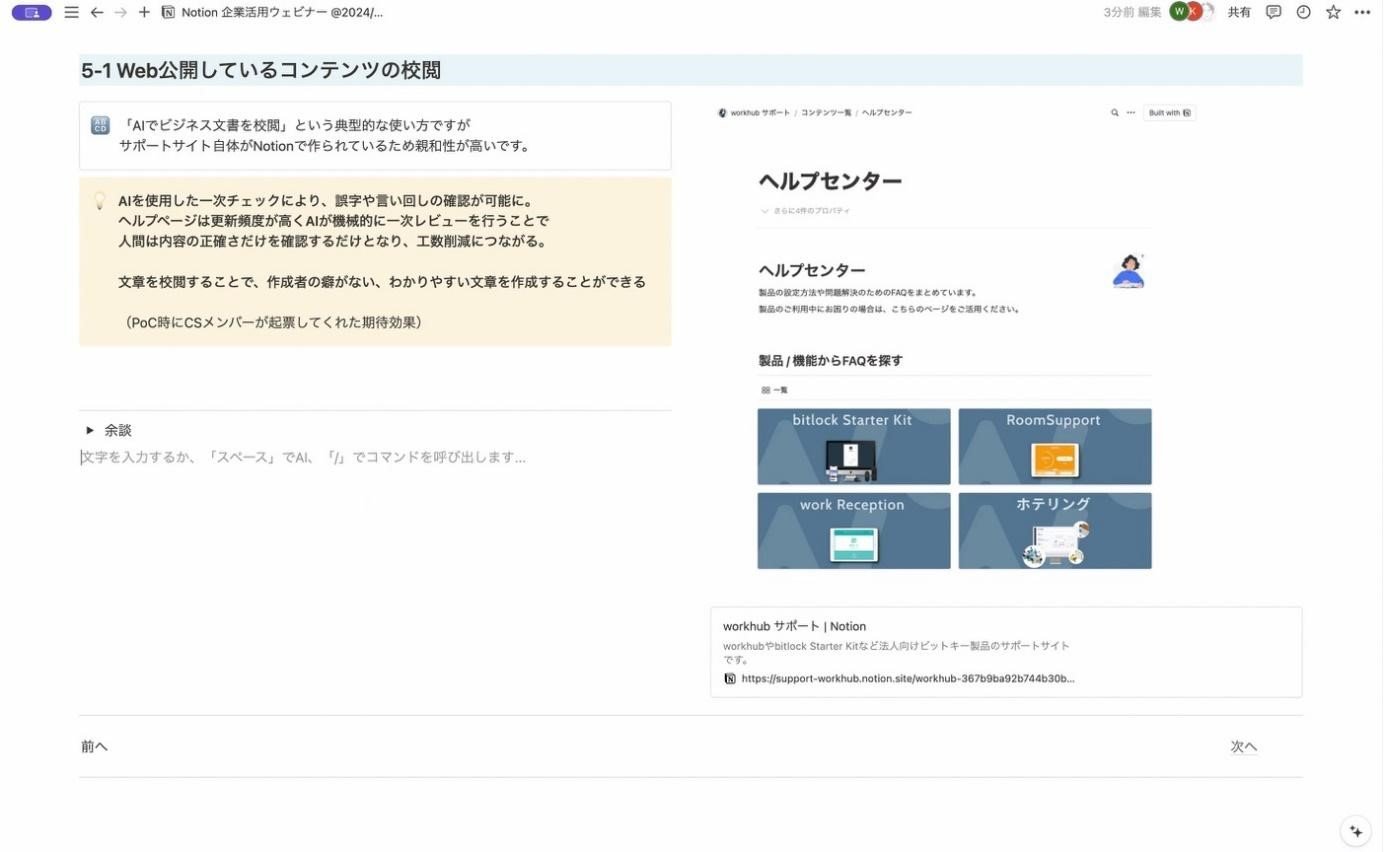This screenshot has height=852, width=1384.
Task: Click the heading '5-1 Web公開しているコンテンツの校閲'
Action: click(x=261, y=70)
